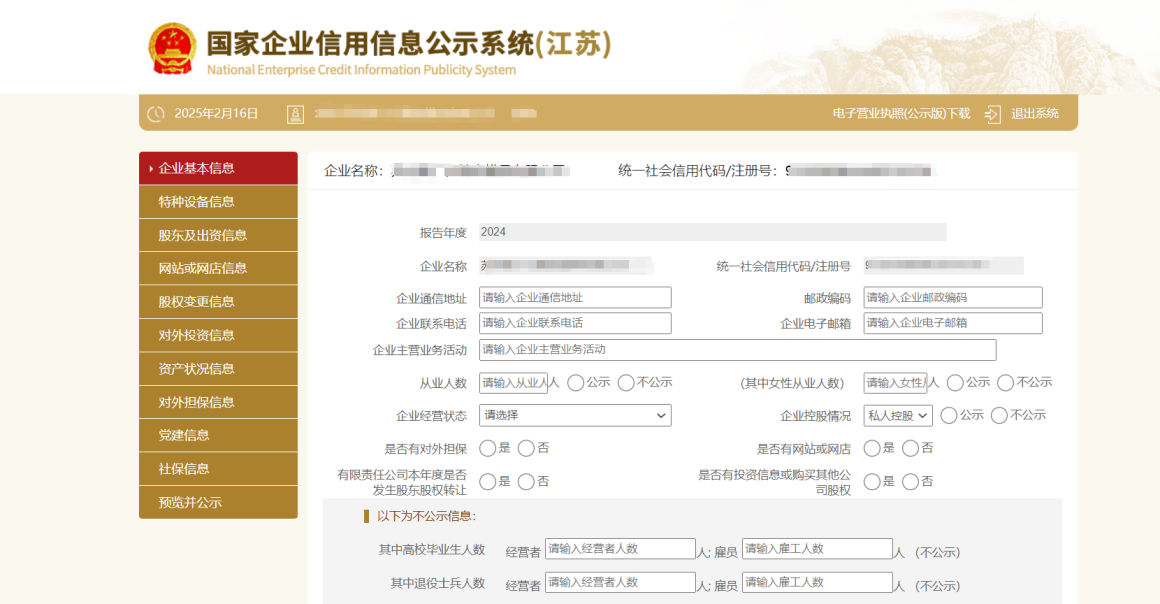Click the logout door icon

click(x=992, y=114)
